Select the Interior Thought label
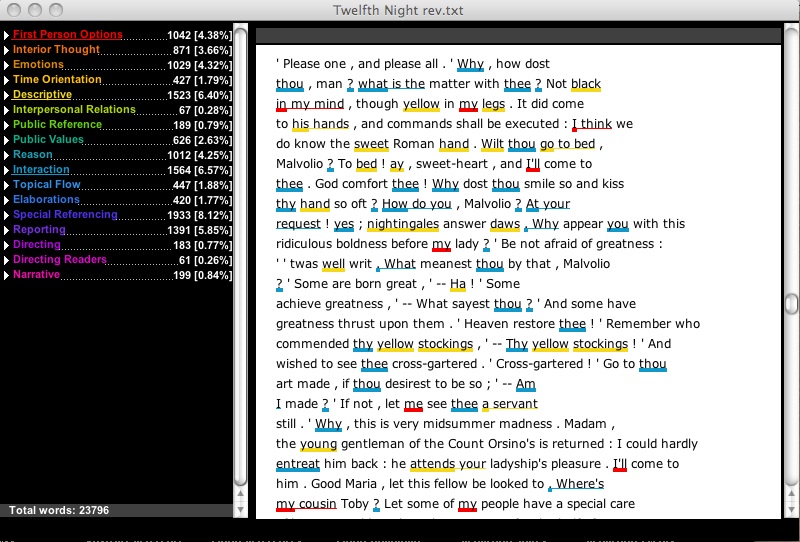800x542 pixels. 56,50
